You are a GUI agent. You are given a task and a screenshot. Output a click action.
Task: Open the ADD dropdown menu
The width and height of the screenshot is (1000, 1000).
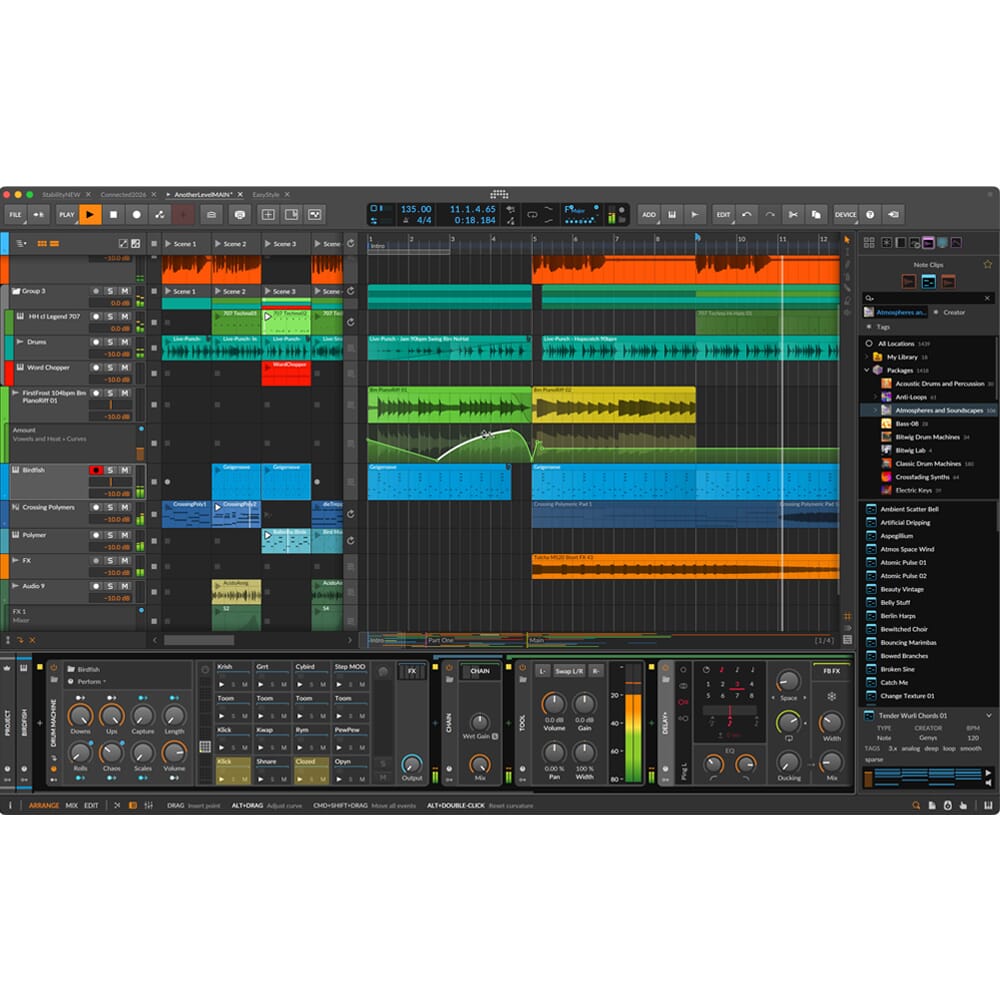tap(649, 214)
